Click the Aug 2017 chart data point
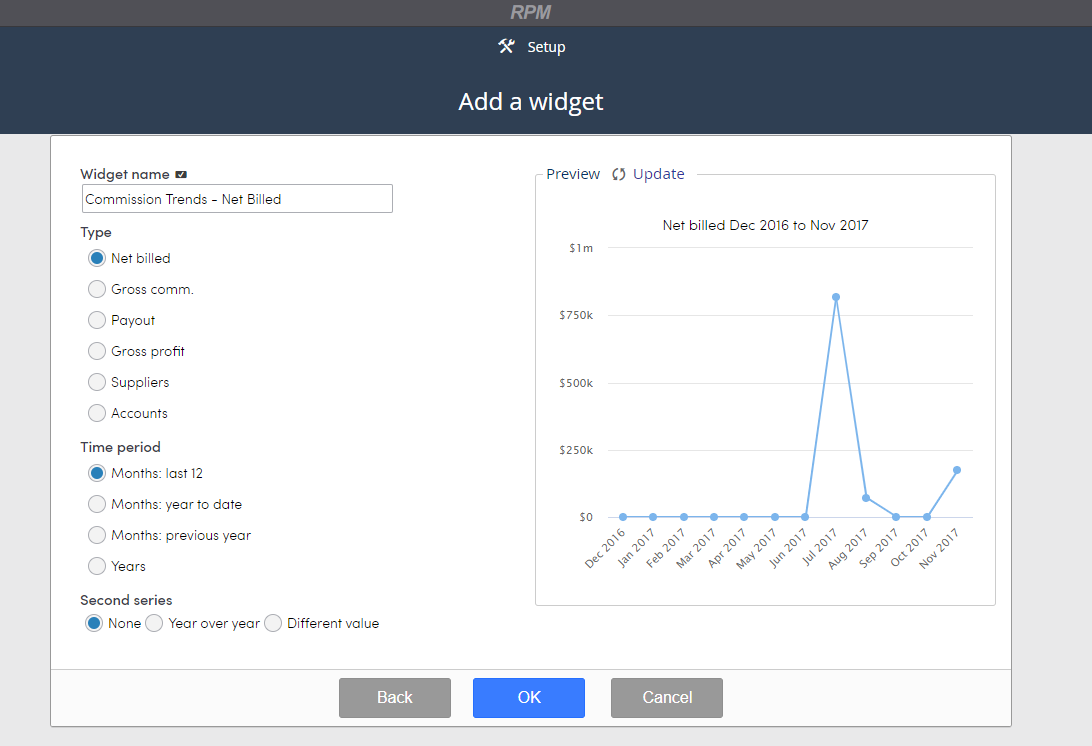This screenshot has height=746, width=1092. (866, 498)
